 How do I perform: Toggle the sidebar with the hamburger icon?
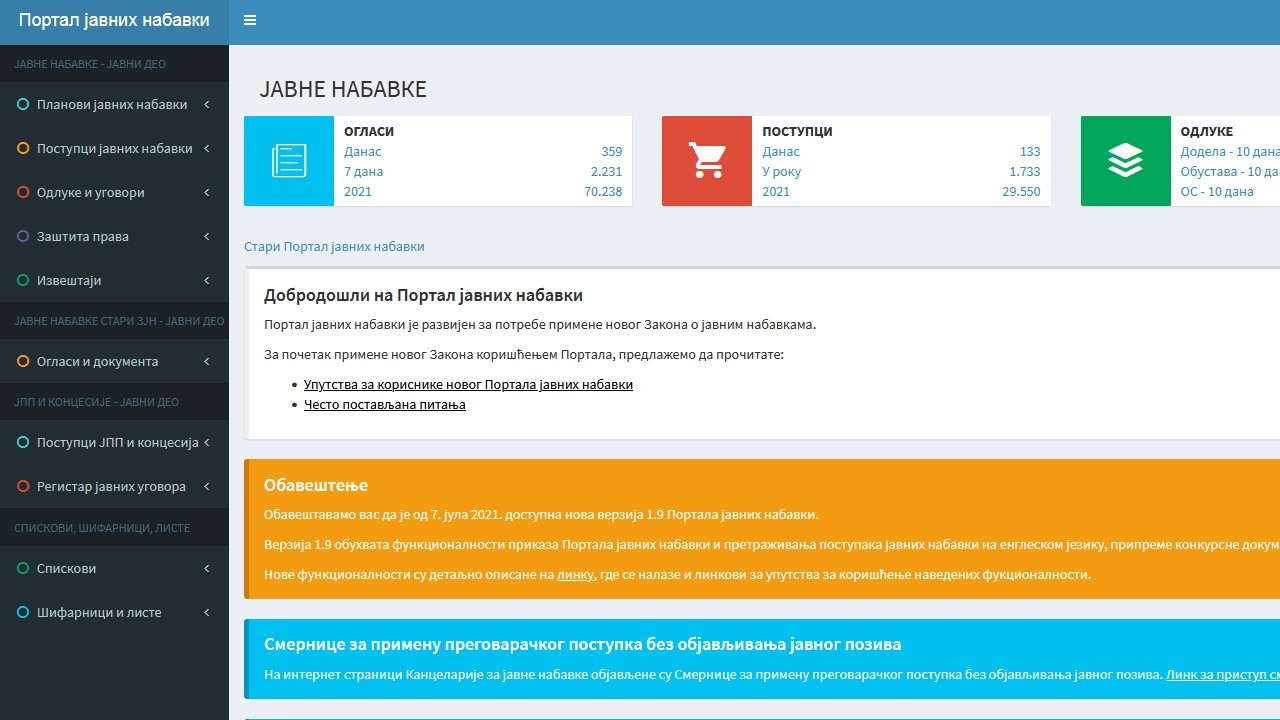click(x=250, y=20)
